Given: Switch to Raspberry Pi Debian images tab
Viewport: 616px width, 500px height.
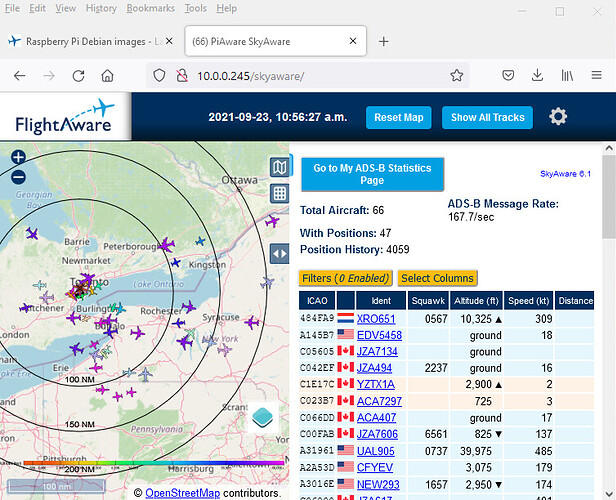Looking at the screenshot, I should coord(82,41).
